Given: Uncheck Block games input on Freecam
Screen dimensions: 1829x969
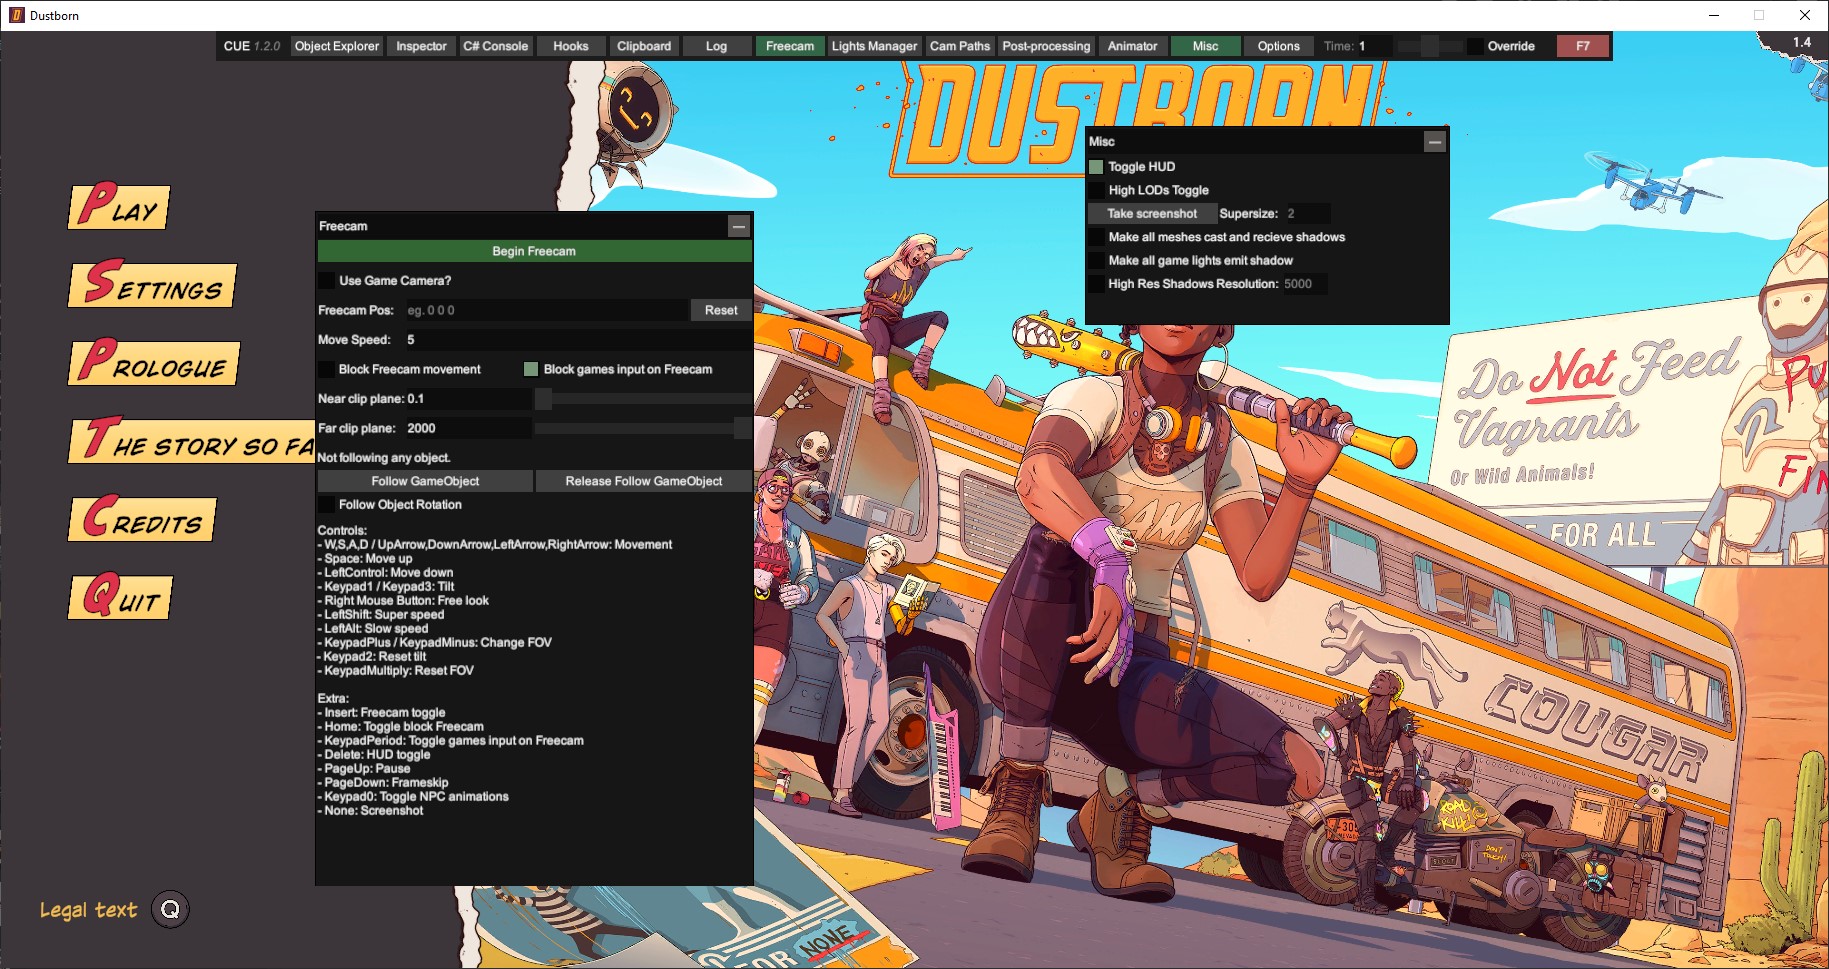Looking at the screenshot, I should 531,370.
